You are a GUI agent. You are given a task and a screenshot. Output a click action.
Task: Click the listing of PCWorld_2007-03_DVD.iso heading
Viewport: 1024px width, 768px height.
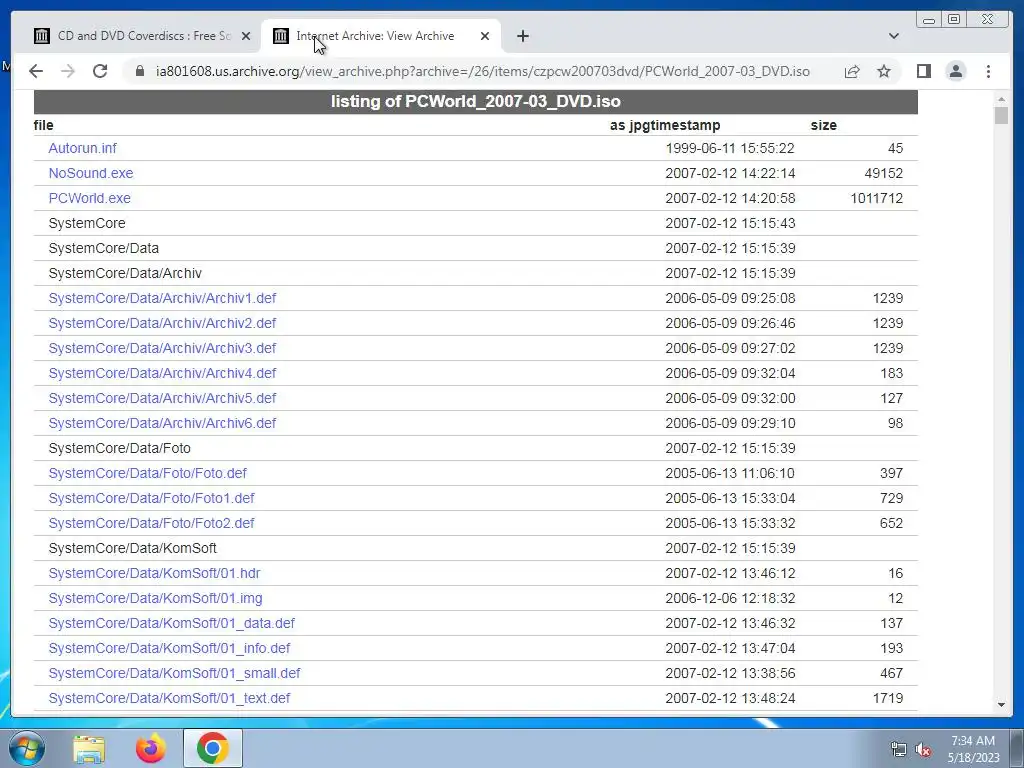pos(475,101)
